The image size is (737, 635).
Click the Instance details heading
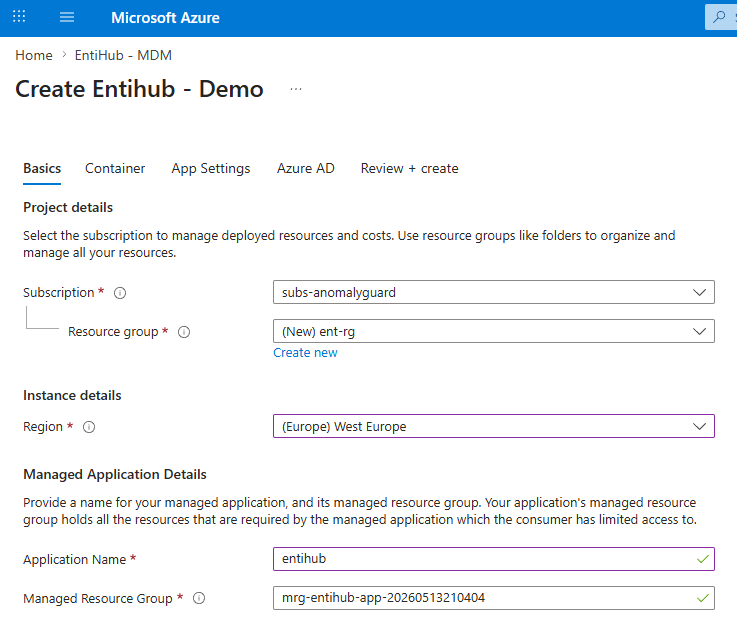(x=72, y=395)
